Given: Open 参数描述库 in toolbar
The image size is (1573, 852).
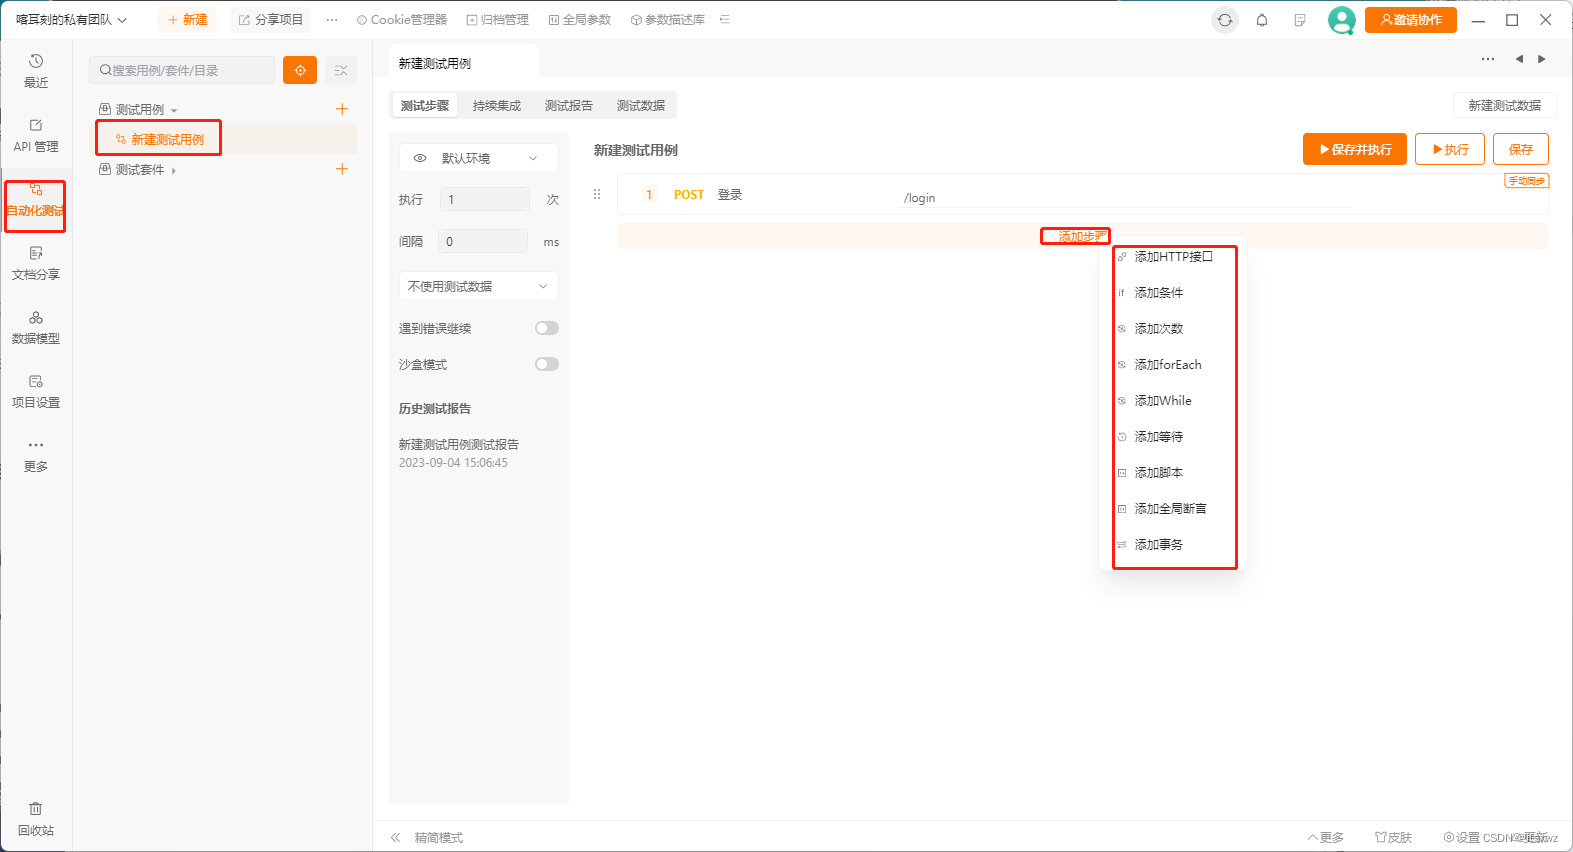Looking at the screenshot, I should click(667, 20).
